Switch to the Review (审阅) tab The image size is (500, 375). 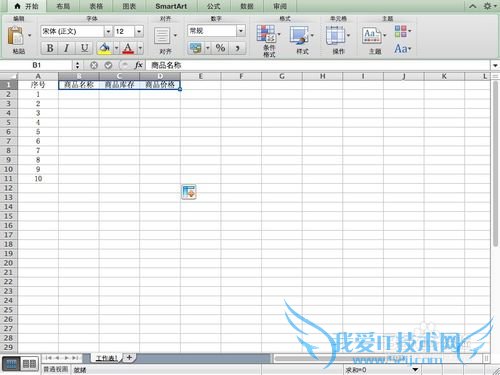coord(280,6)
